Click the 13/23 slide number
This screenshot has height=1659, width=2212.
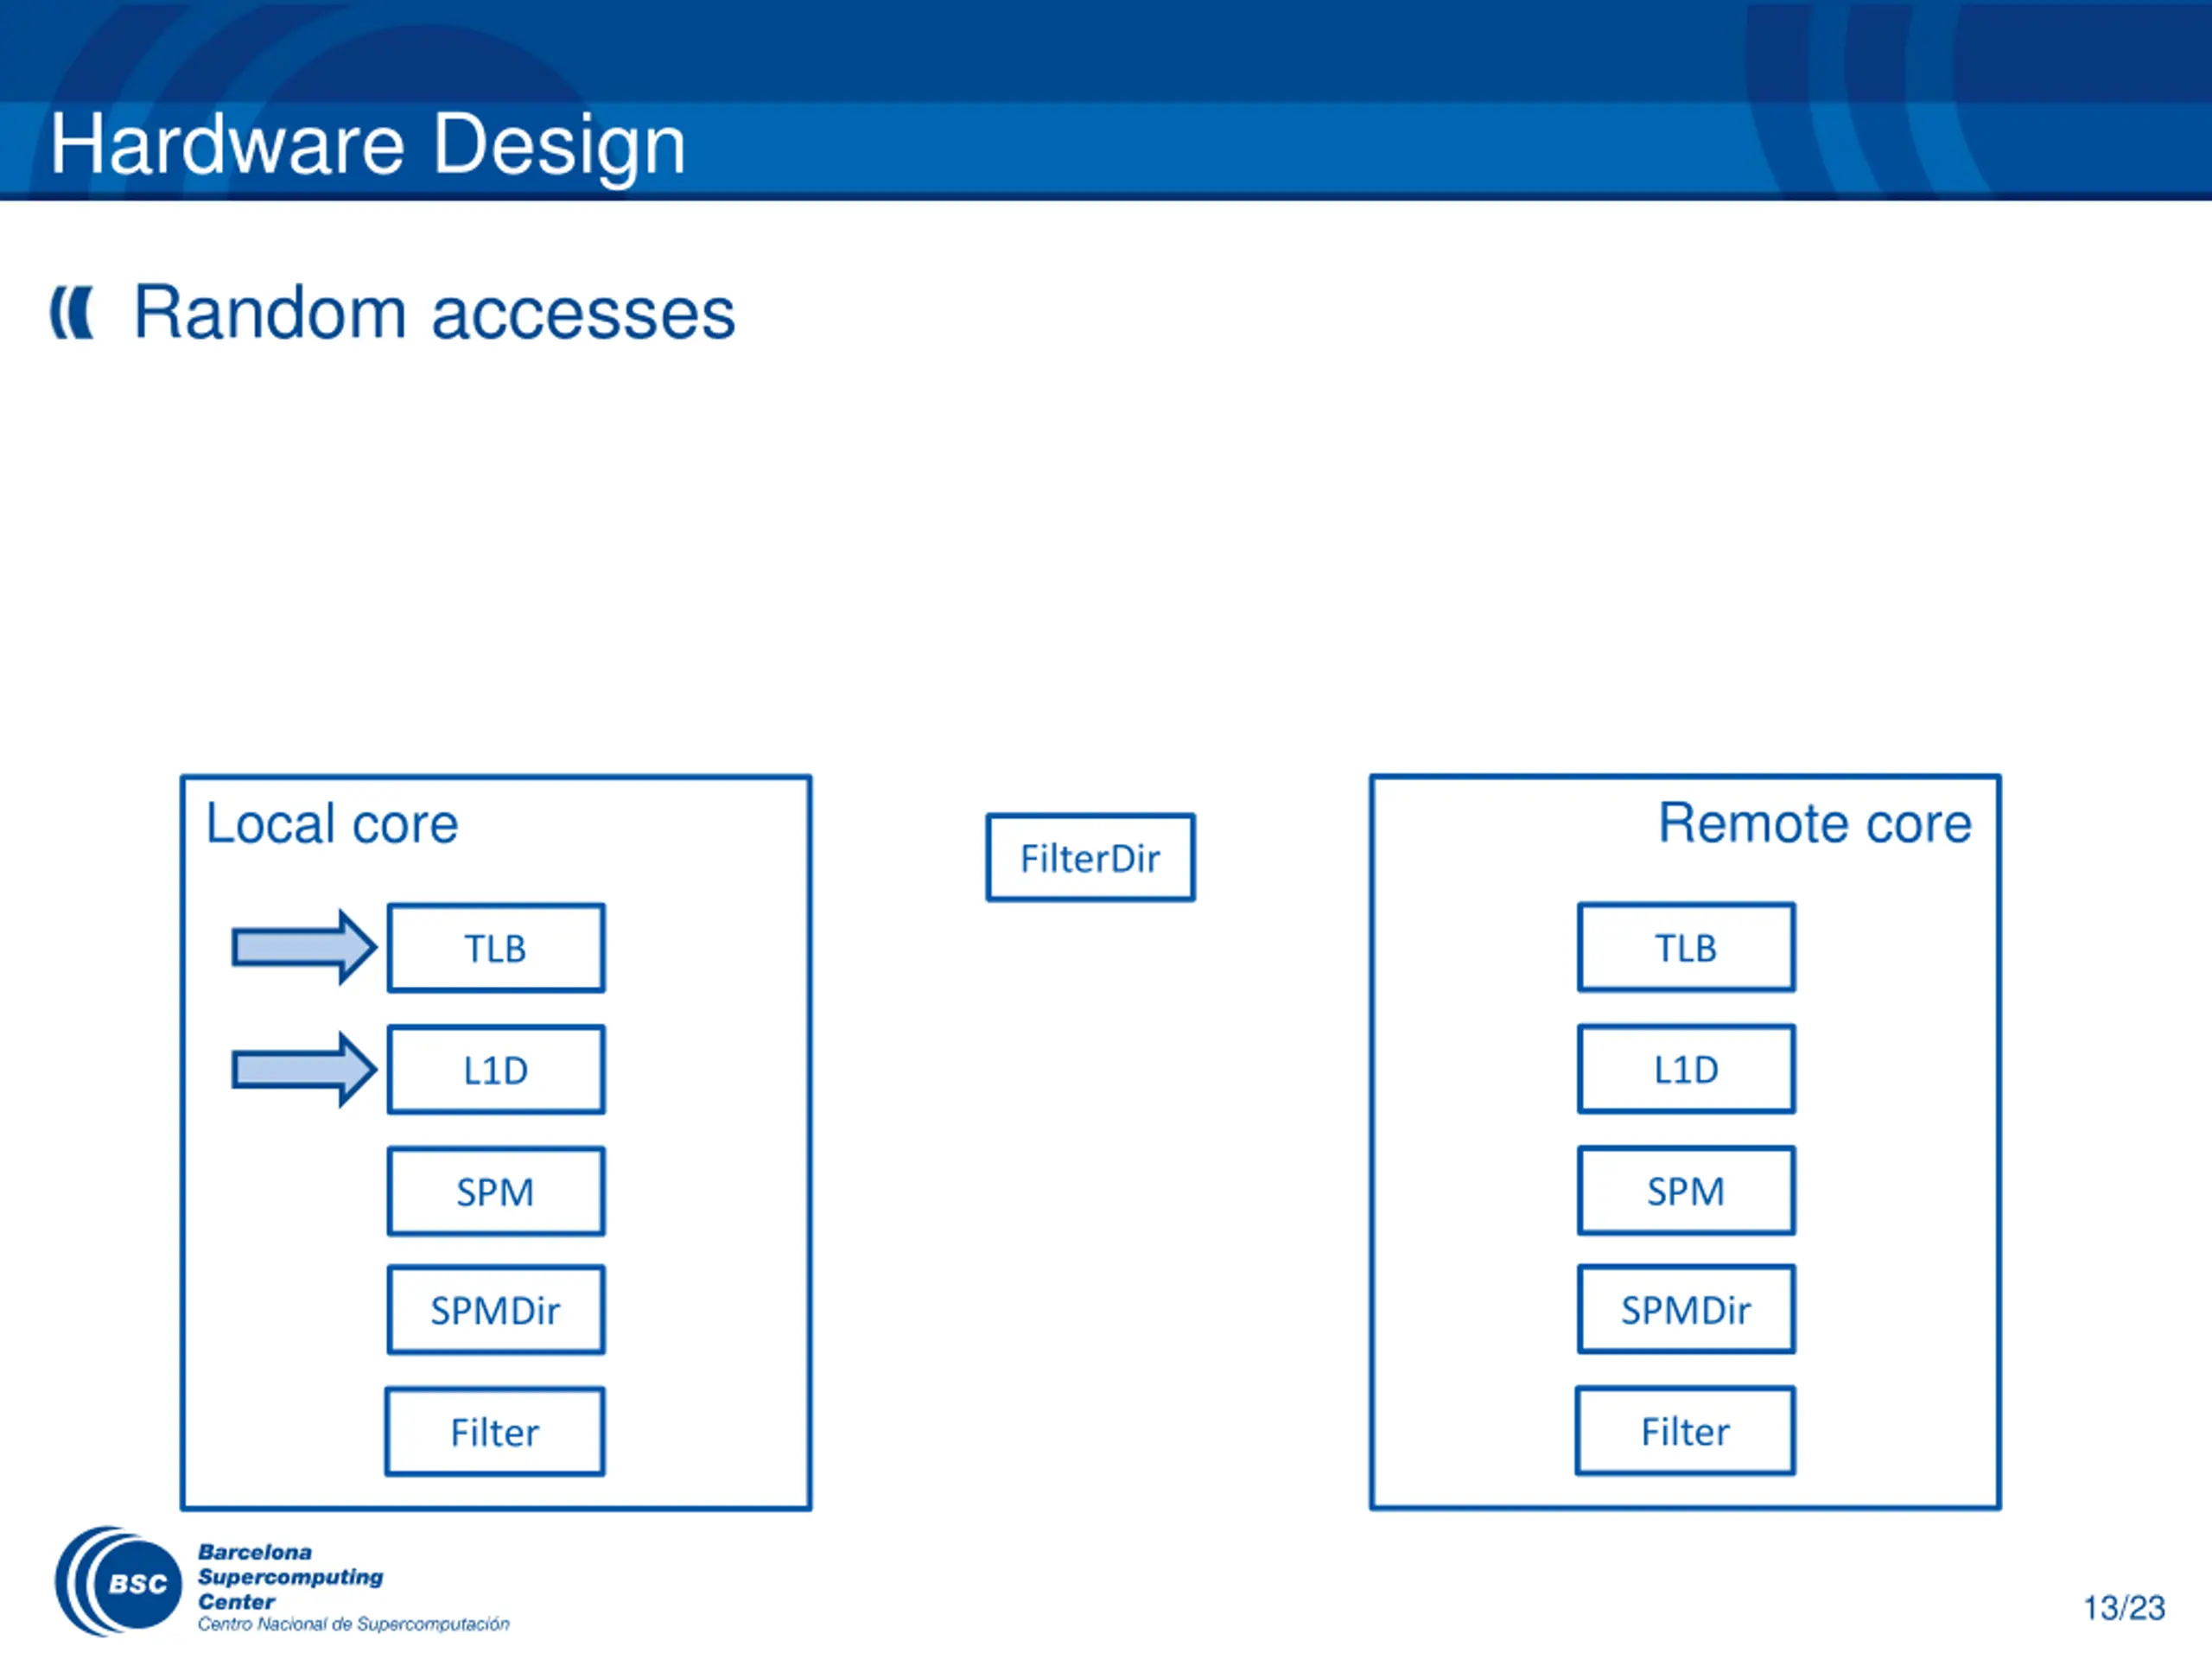pos(2124,1608)
